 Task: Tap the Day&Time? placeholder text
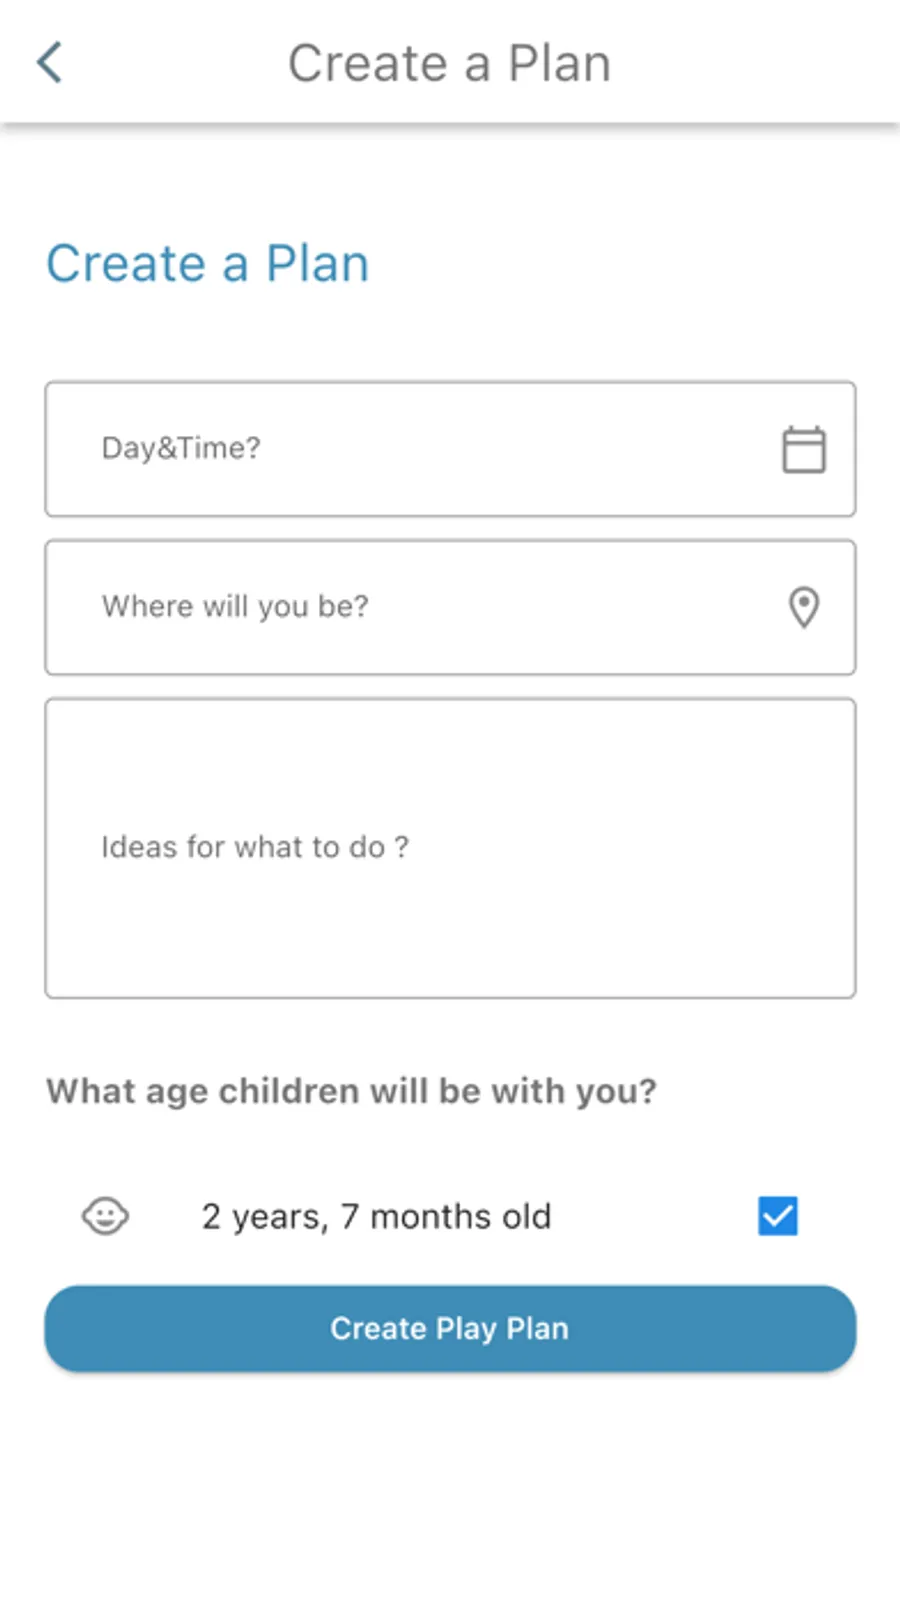click(x=181, y=448)
